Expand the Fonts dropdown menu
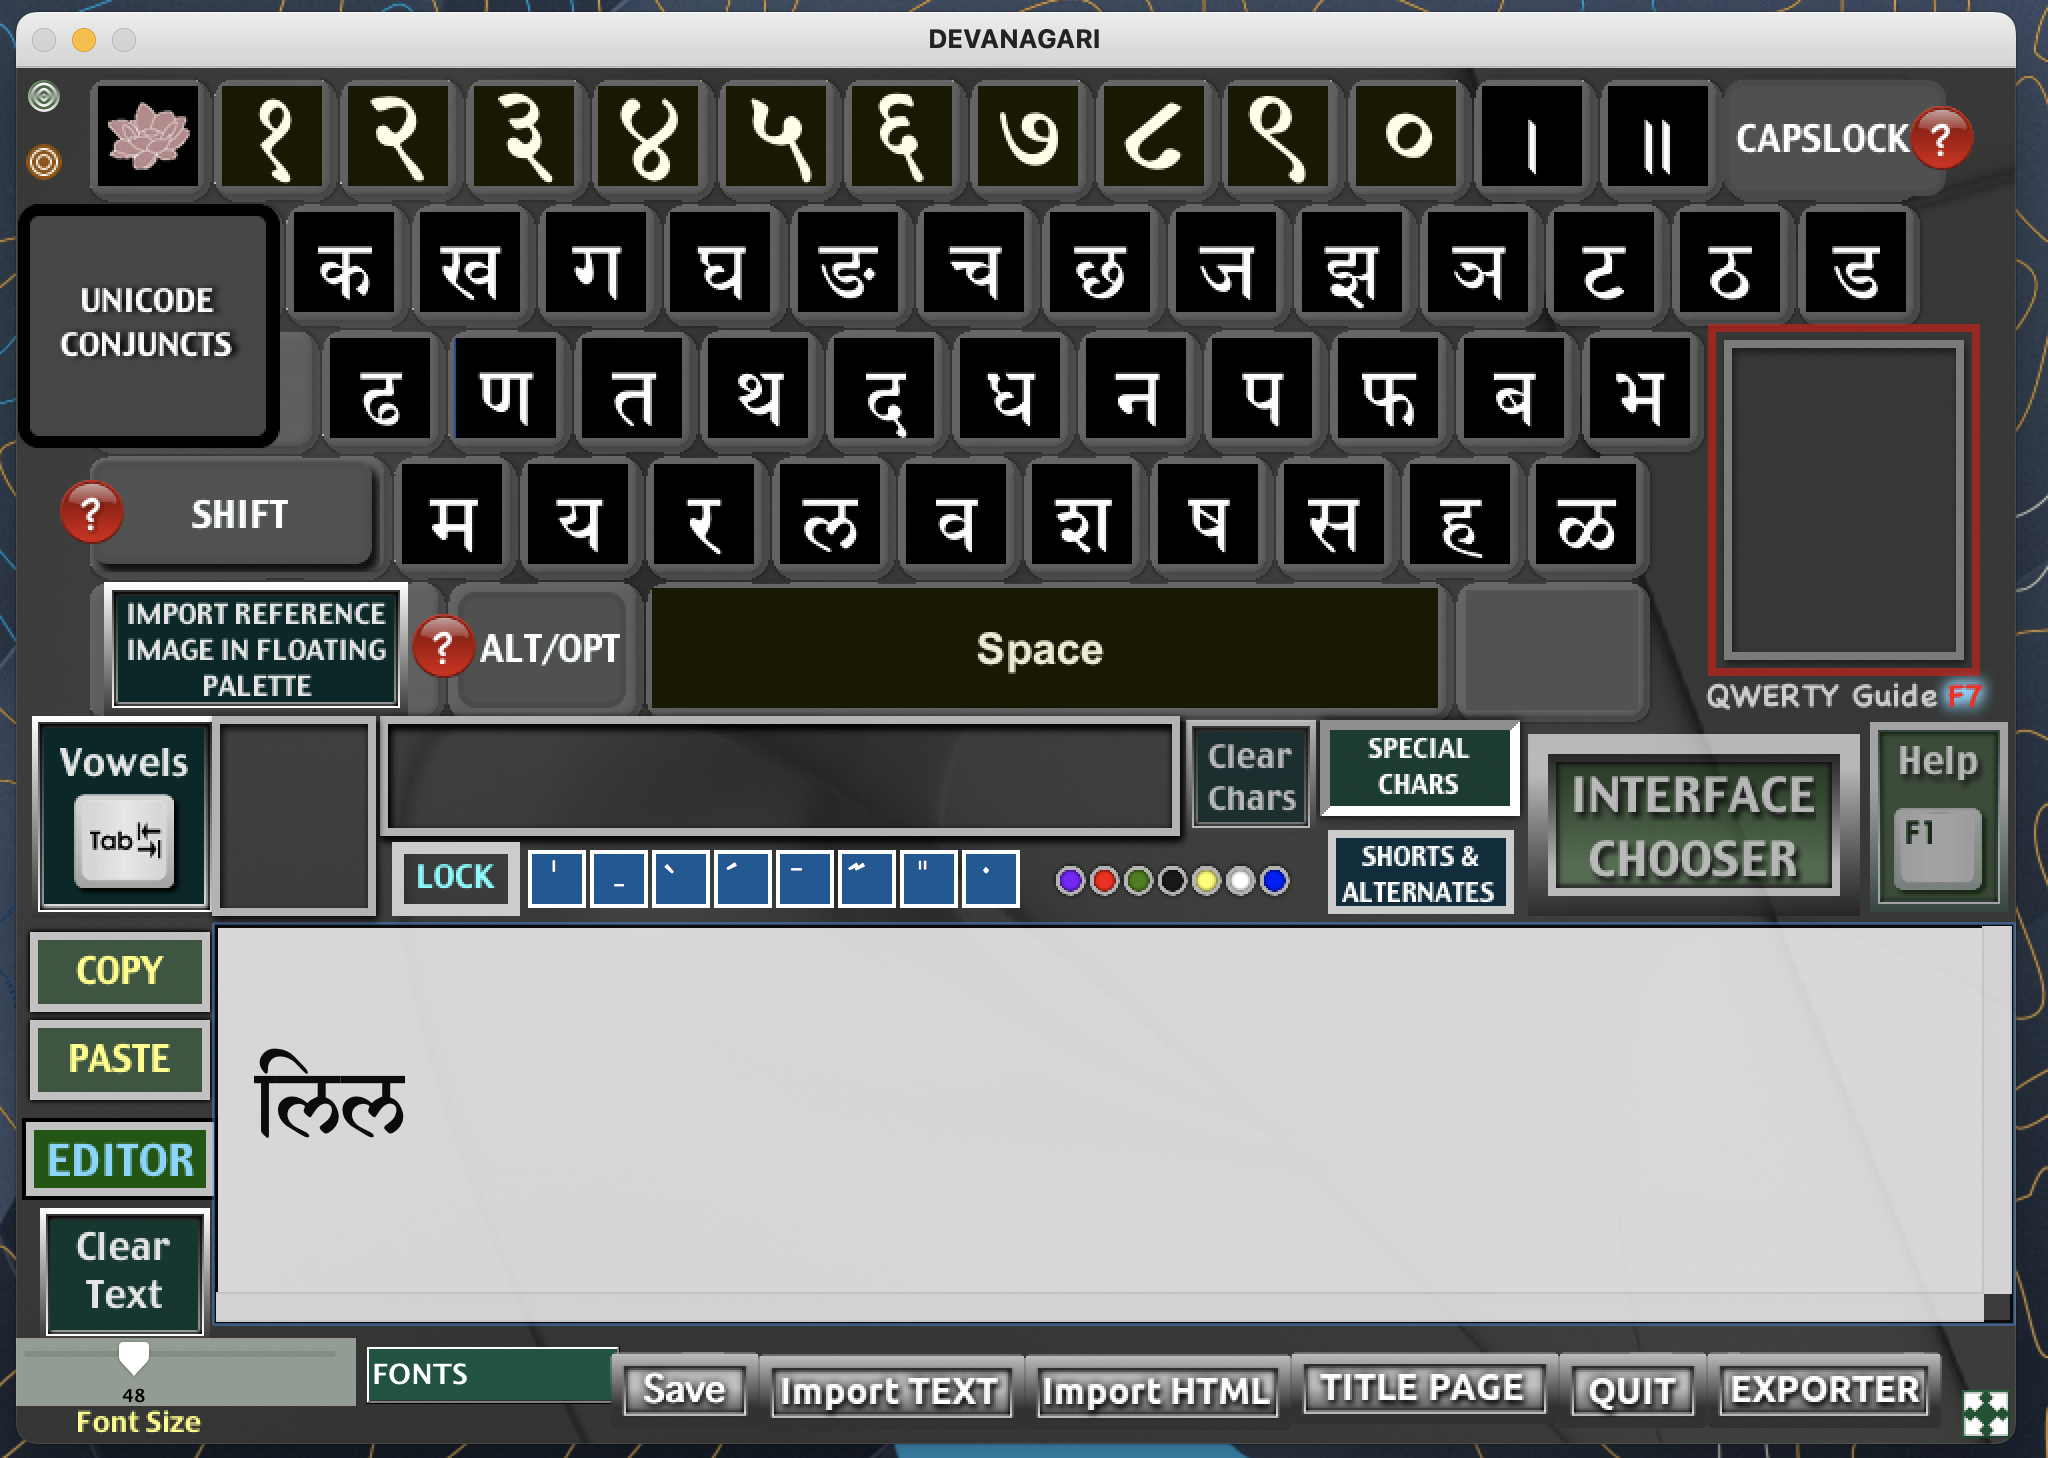This screenshot has height=1458, width=2048. point(489,1373)
